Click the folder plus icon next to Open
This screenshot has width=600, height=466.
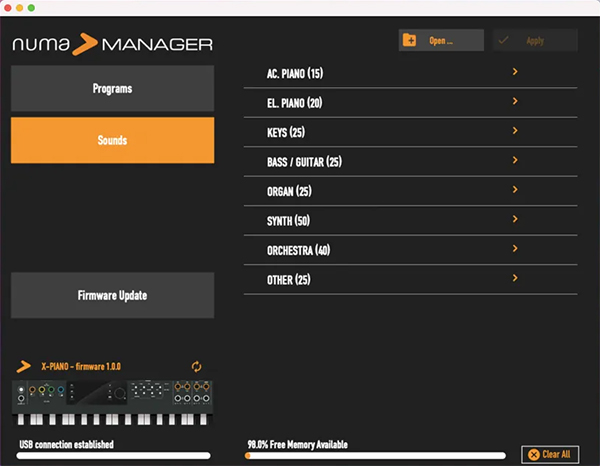coord(409,40)
